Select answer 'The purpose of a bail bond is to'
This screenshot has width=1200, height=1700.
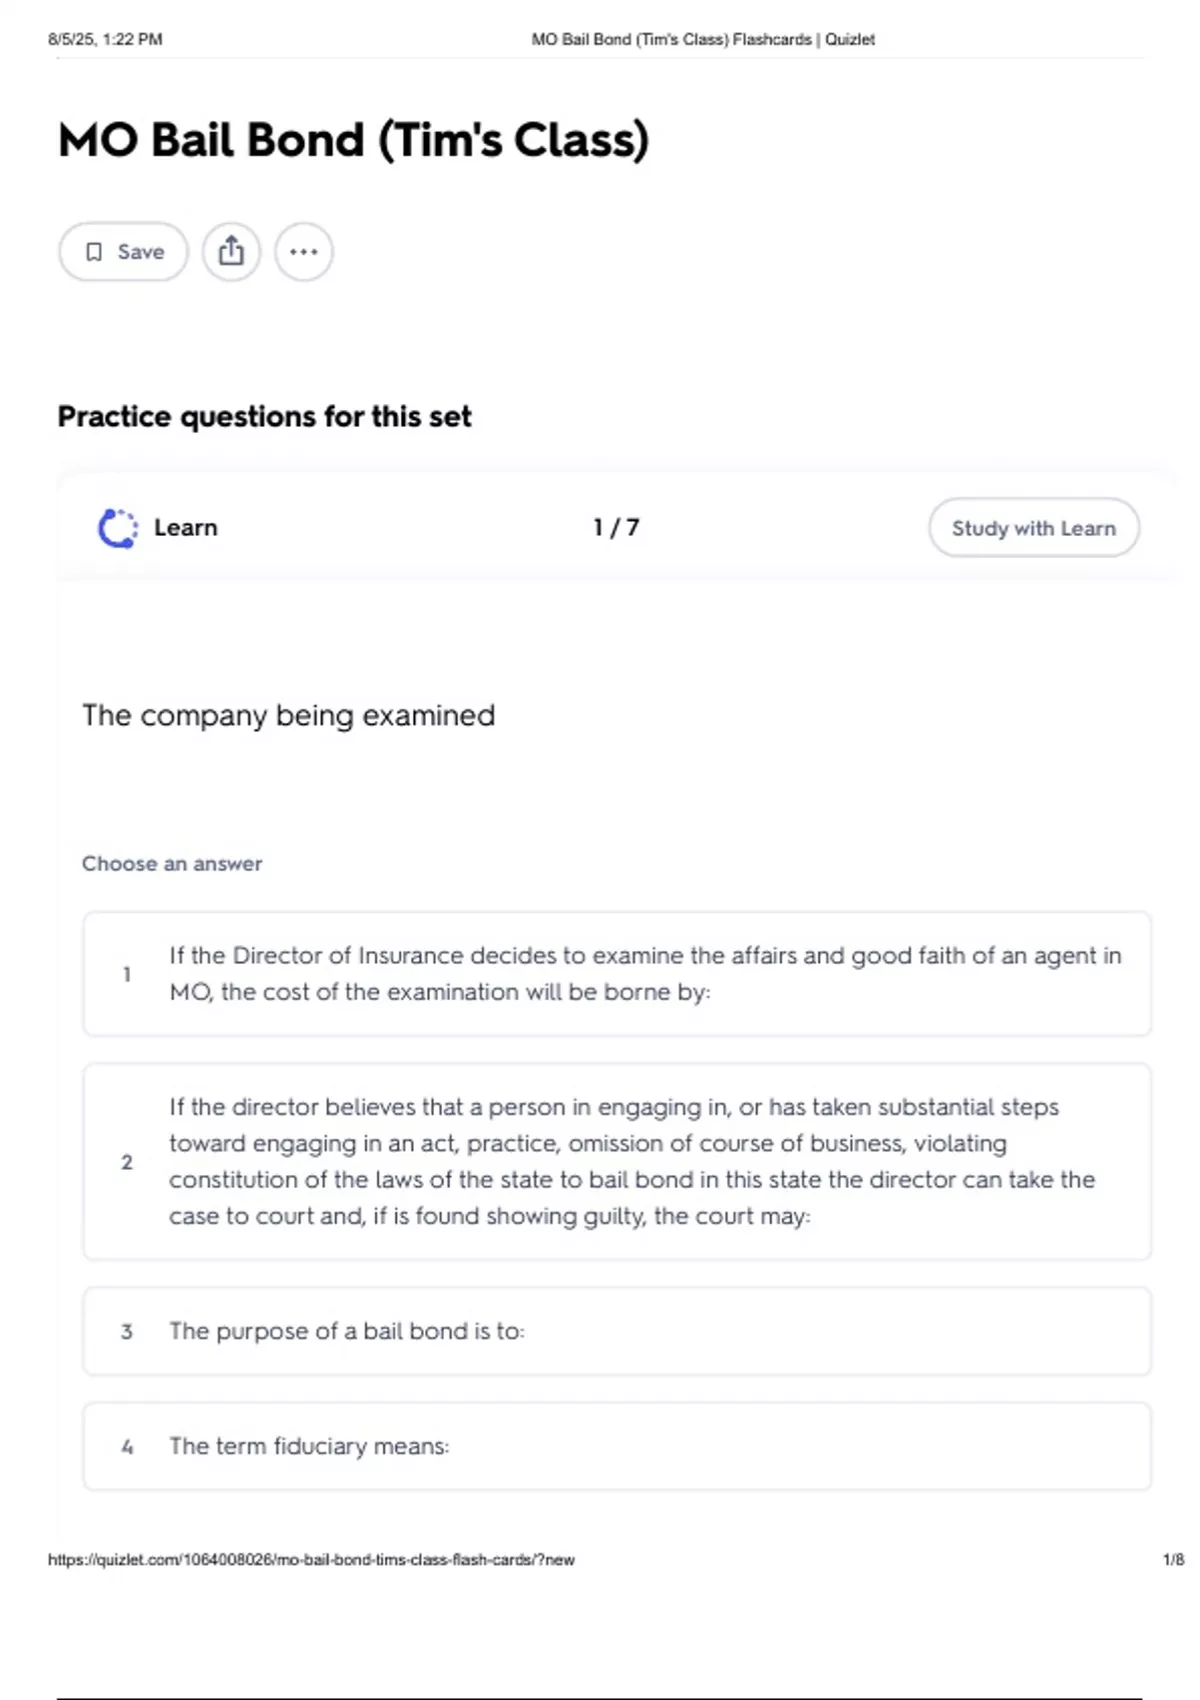(x=617, y=1331)
